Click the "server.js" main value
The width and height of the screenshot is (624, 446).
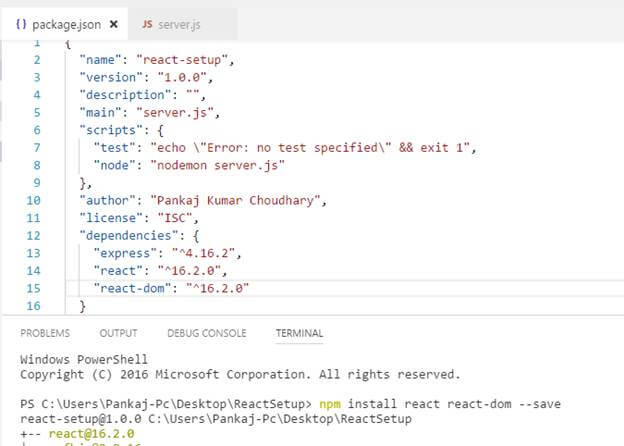[x=175, y=113]
